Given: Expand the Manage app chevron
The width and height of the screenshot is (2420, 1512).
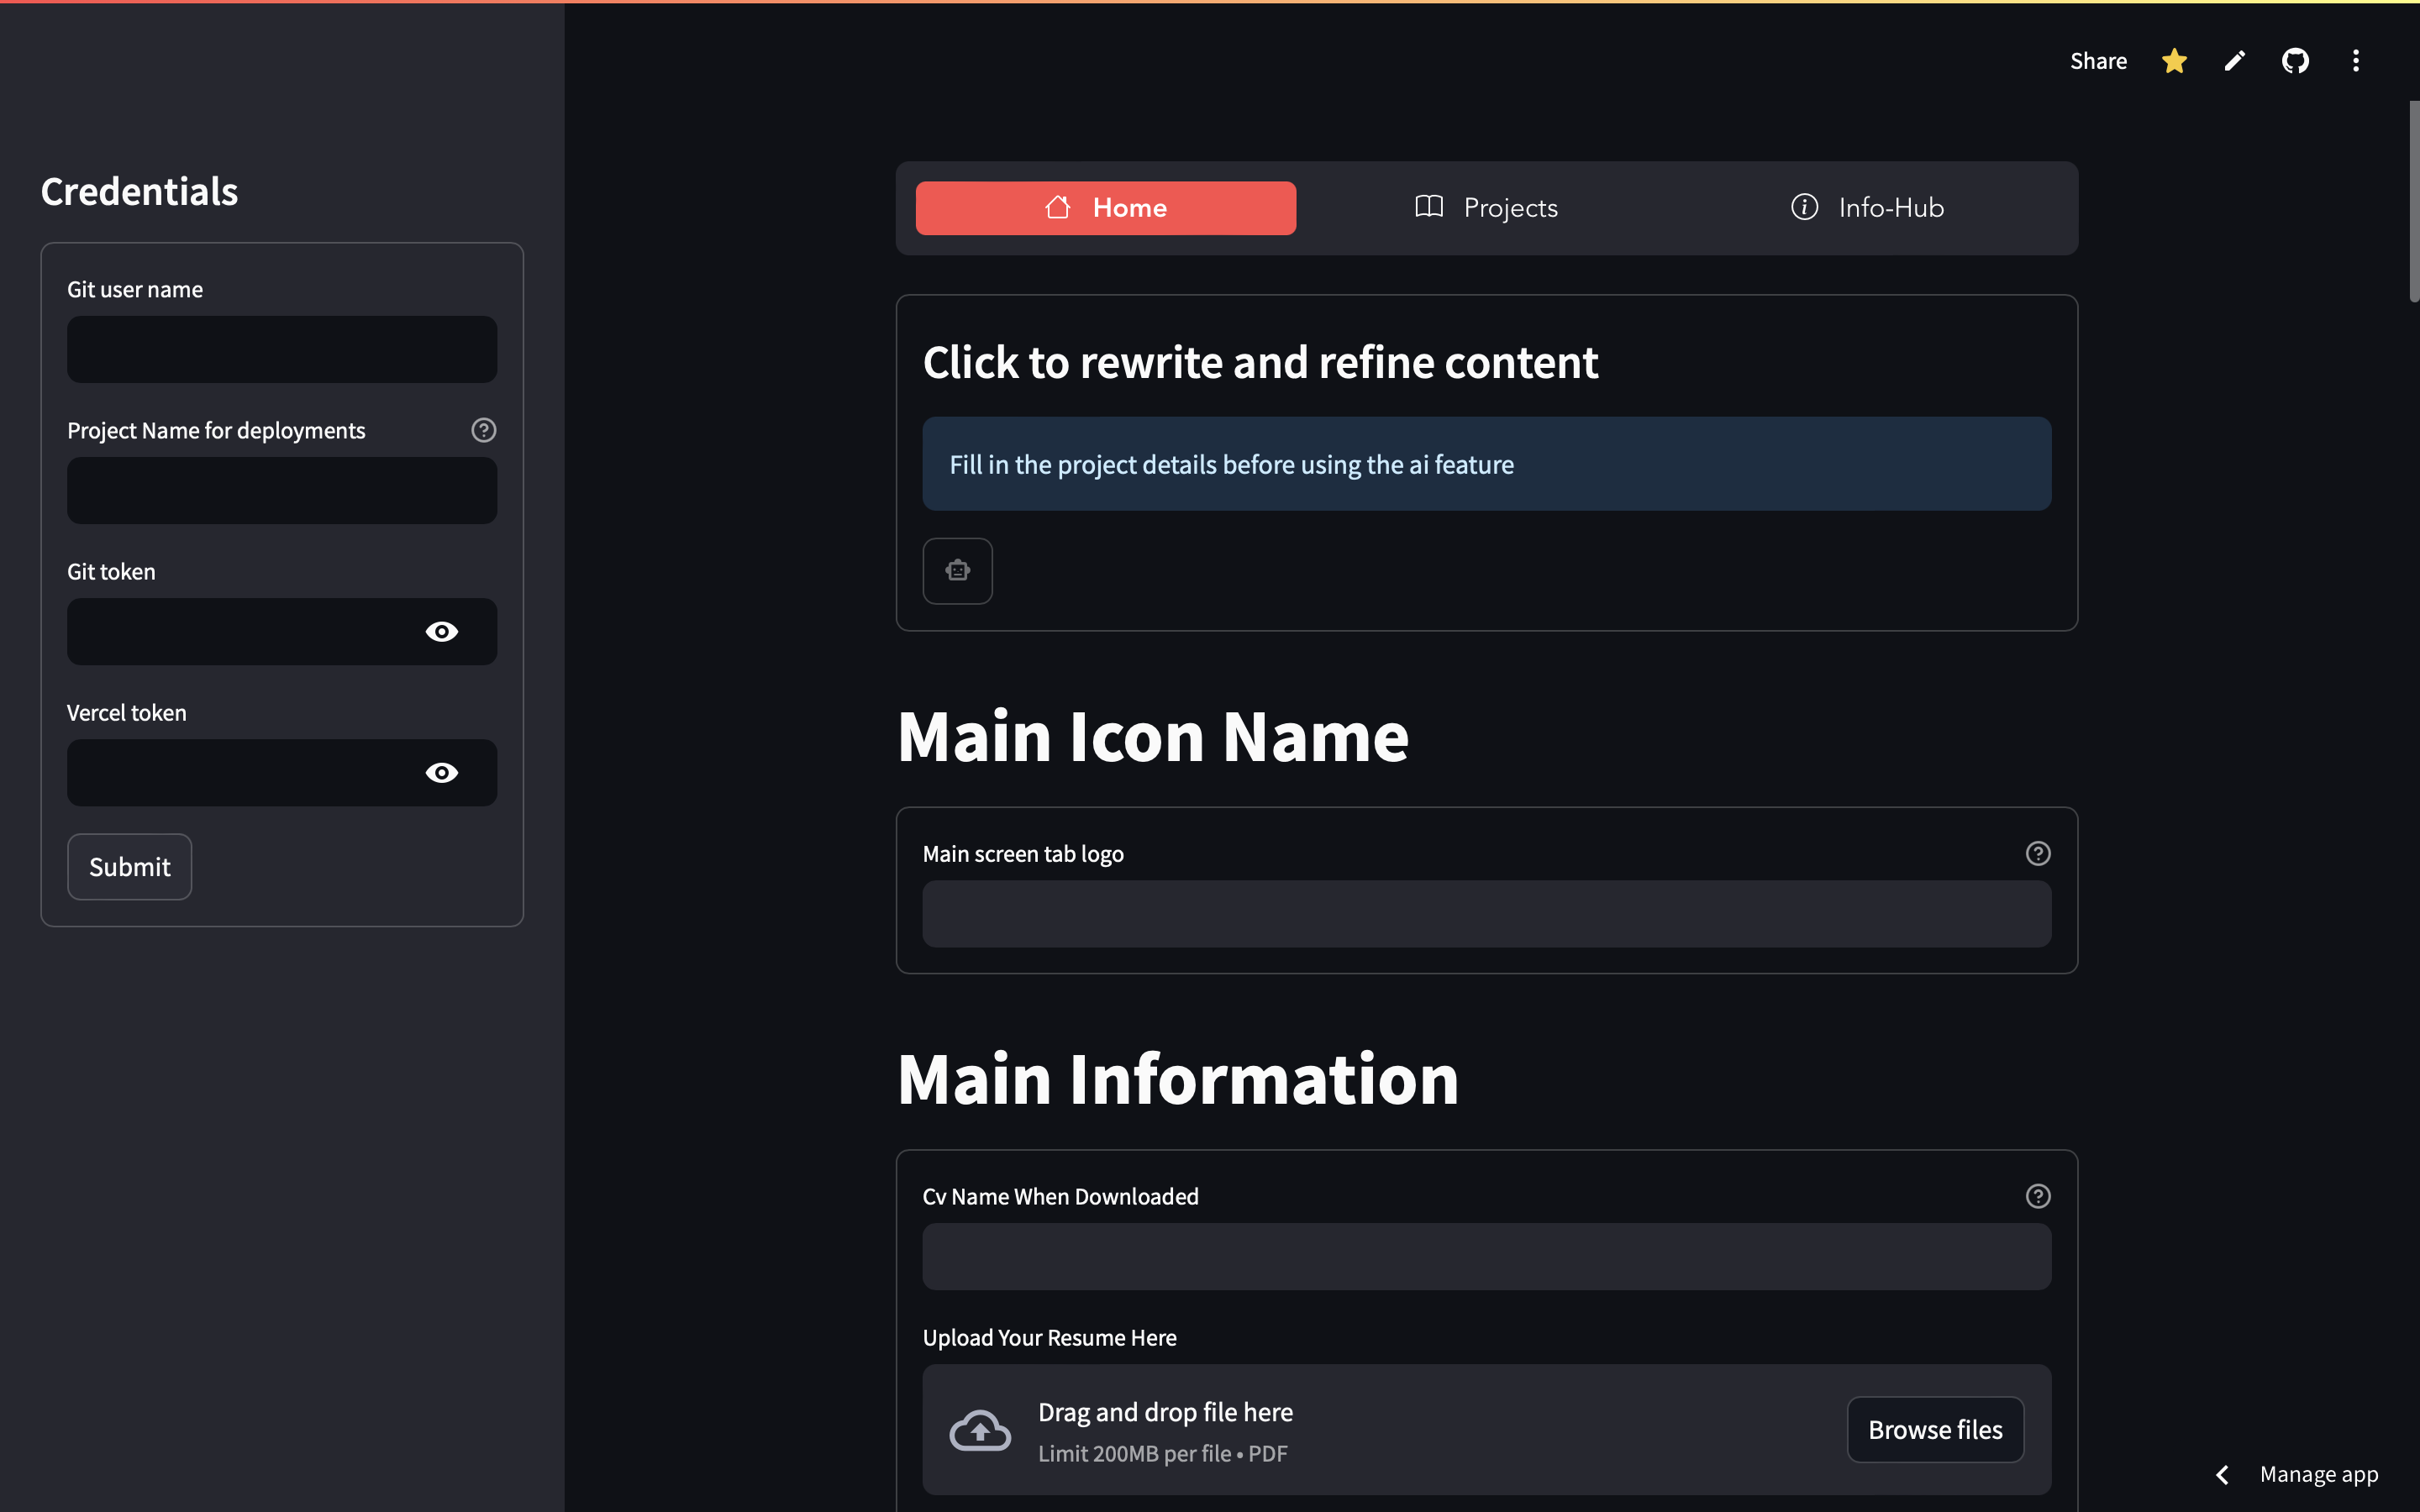Looking at the screenshot, I should pos(2223,1474).
